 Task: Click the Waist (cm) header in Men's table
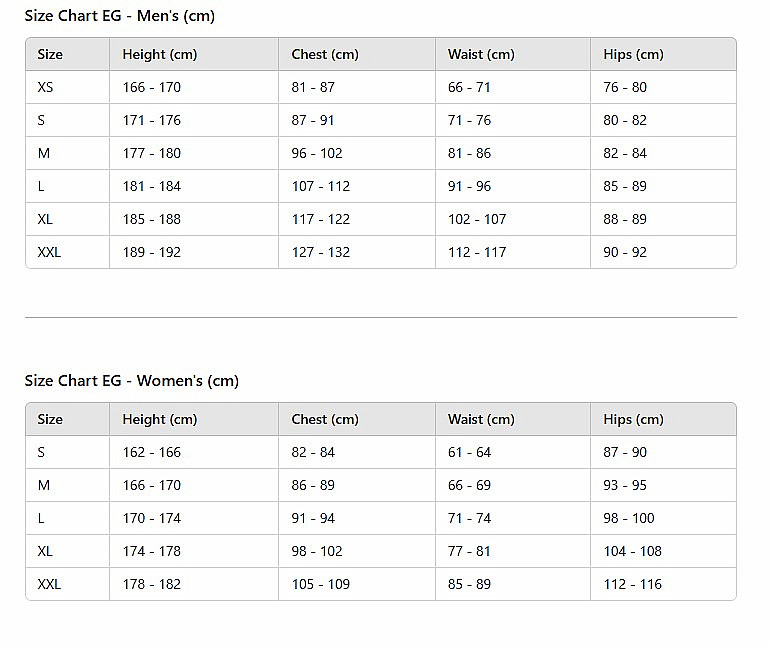point(481,54)
